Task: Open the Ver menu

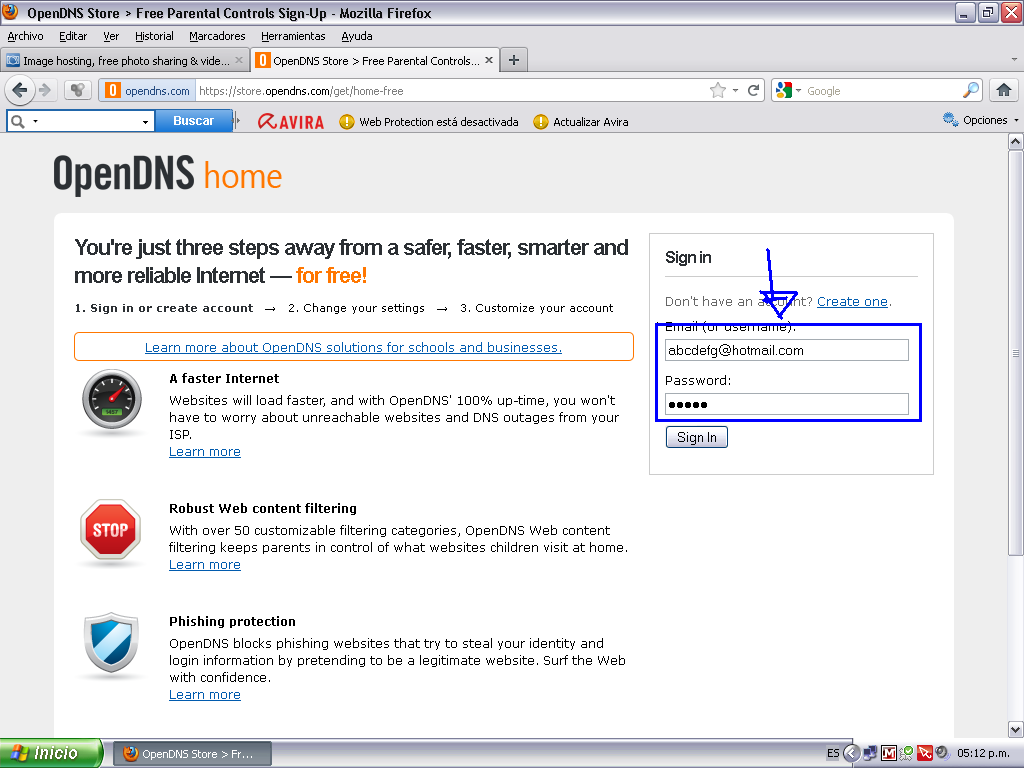Action: (x=111, y=36)
